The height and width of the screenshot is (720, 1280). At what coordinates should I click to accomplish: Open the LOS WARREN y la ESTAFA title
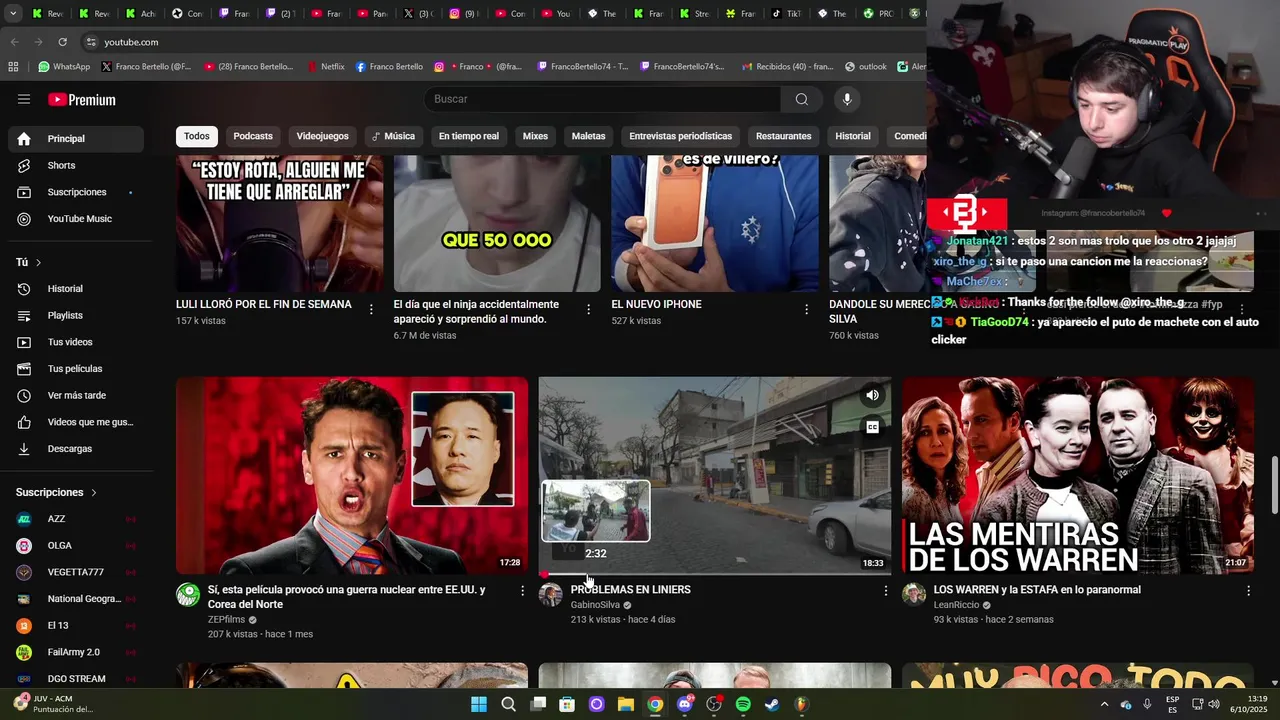pyautogui.click(x=1037, y=590)
